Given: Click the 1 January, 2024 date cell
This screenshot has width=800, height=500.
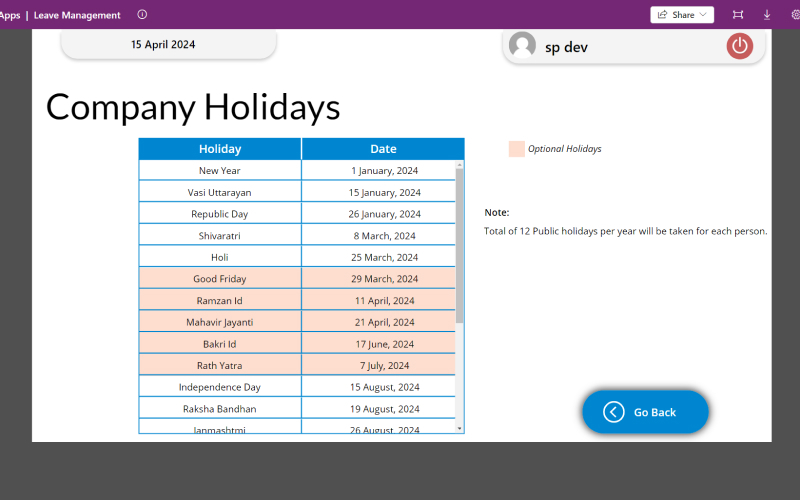Looking at the screenshot, I should (379, 170).
